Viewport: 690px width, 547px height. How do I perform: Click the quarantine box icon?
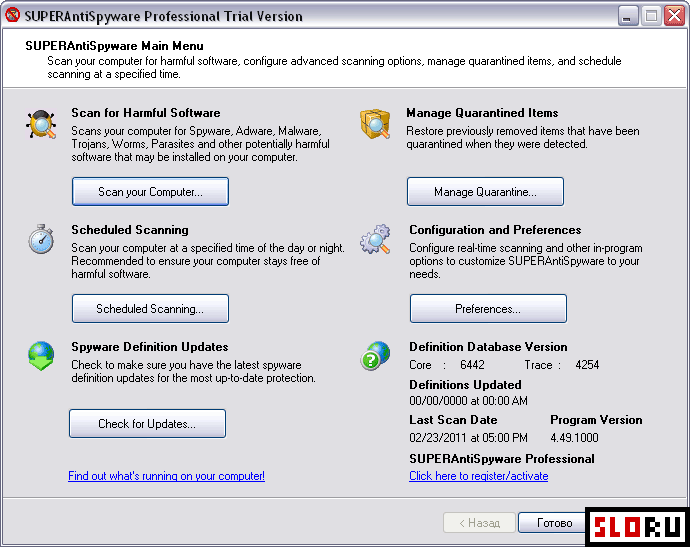[375, 124]
